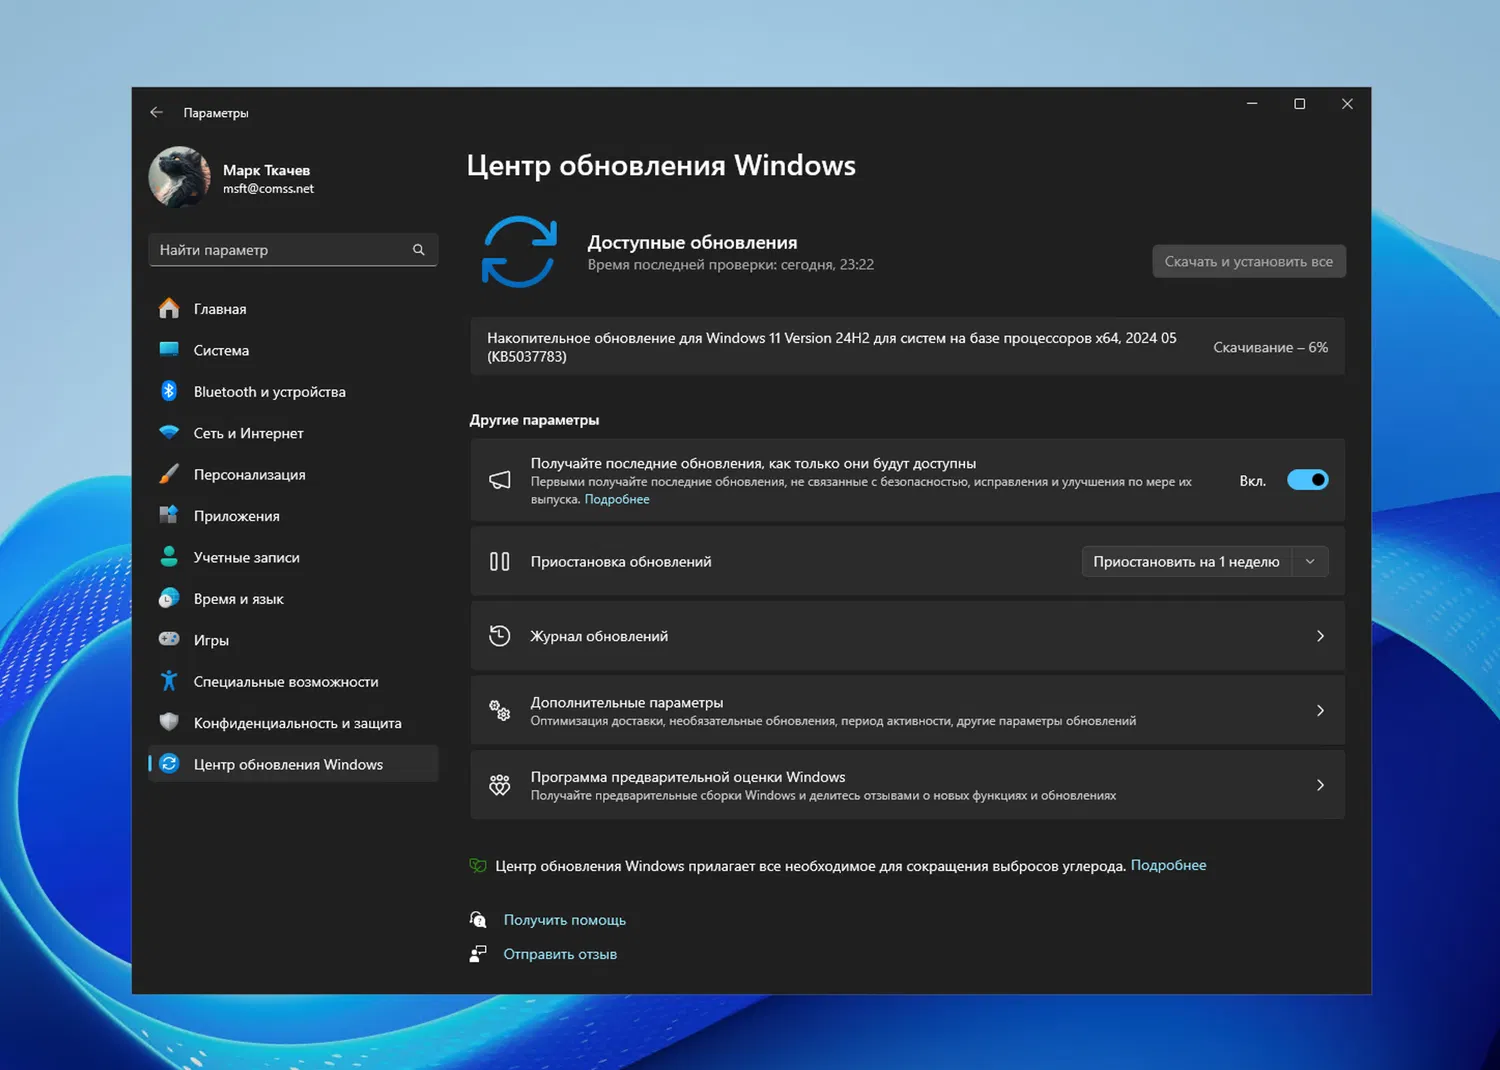Click the Специальные возможности accessibility icon

point(169,681)
